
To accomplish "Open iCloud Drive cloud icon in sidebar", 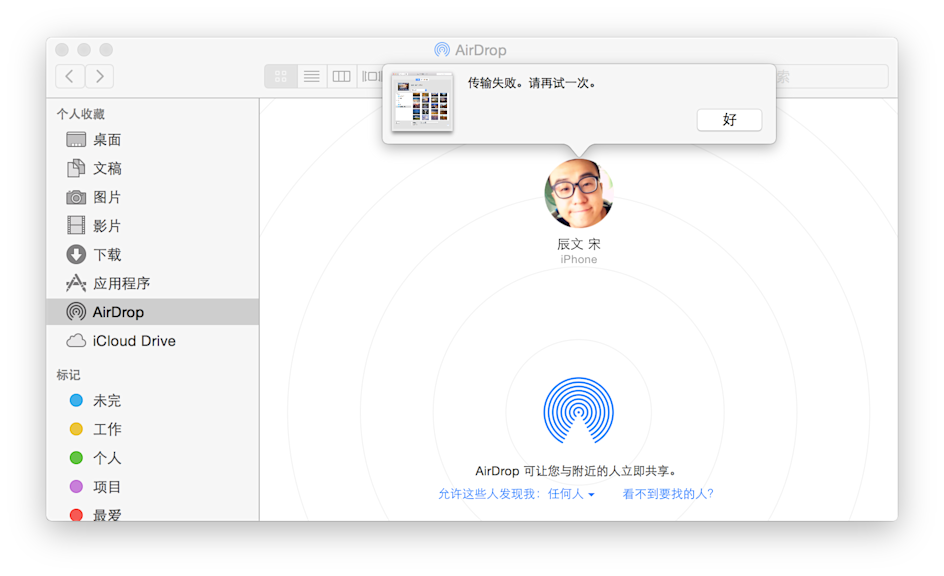I will point(76,341).
